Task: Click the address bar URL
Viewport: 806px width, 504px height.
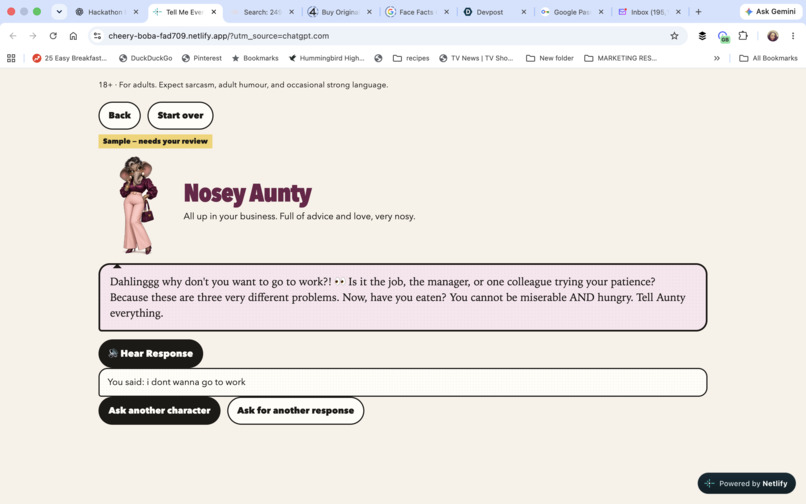Action: (218, 36)
